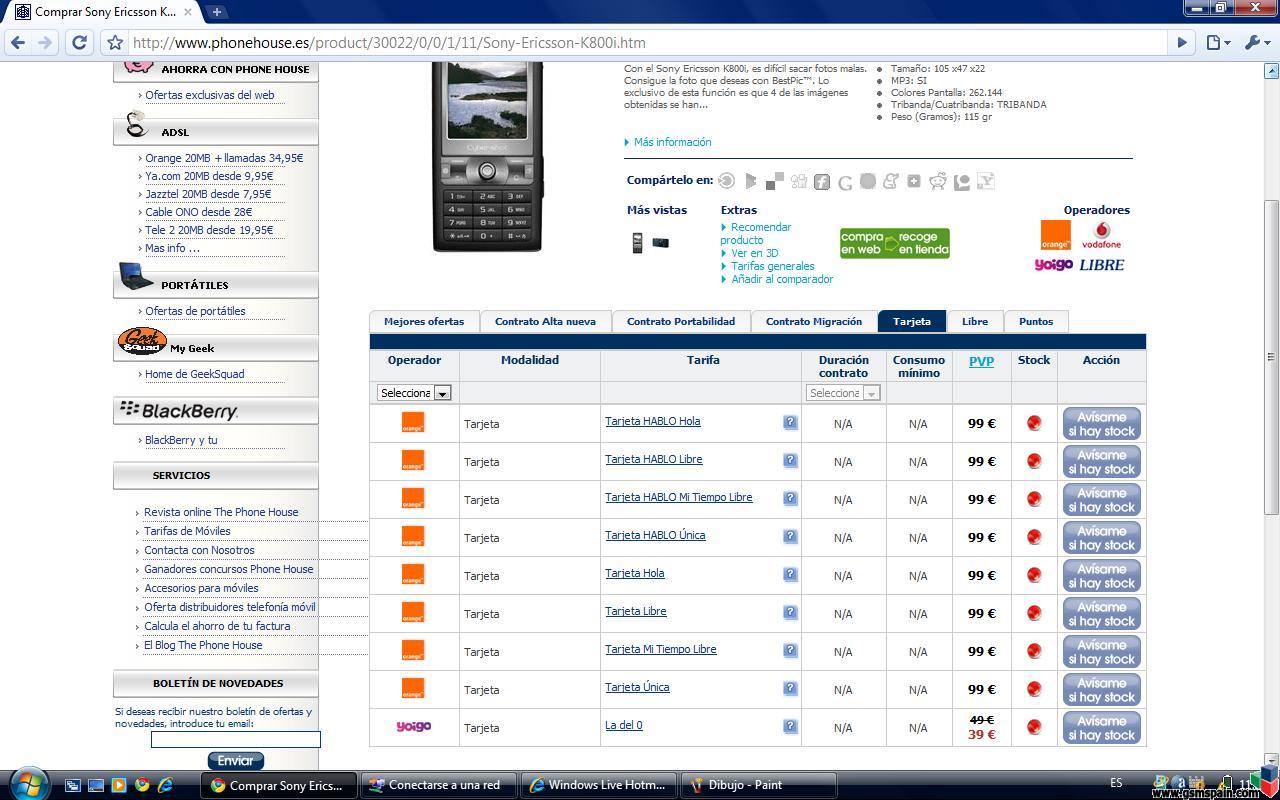Share on Google via the G icon
Viewport: 1280px width, 800px height.
click(x=845, y=181)
